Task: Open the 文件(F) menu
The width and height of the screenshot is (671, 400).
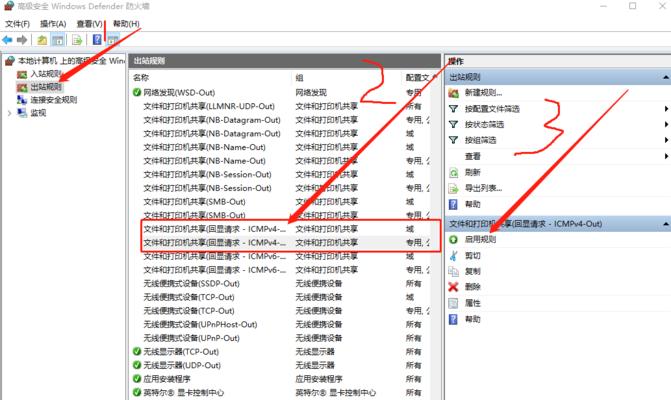Action: (18, 24)
